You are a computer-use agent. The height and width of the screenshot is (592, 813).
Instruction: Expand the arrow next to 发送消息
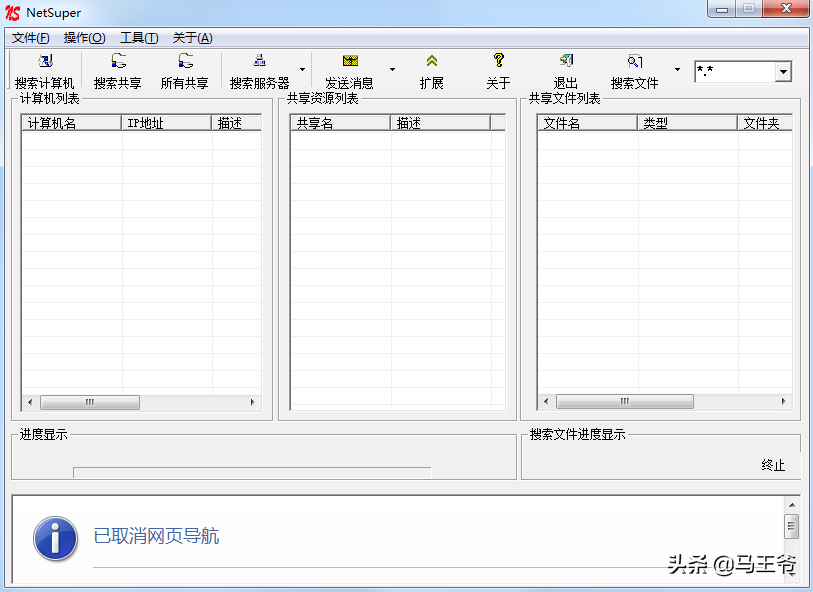pos(391,70)
